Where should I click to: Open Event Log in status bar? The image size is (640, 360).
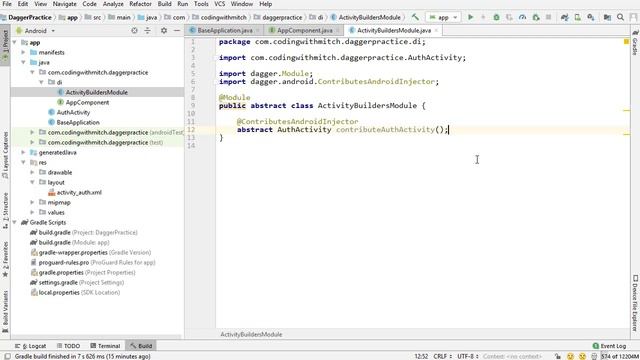pyautogui.click(x=609, y=346)
